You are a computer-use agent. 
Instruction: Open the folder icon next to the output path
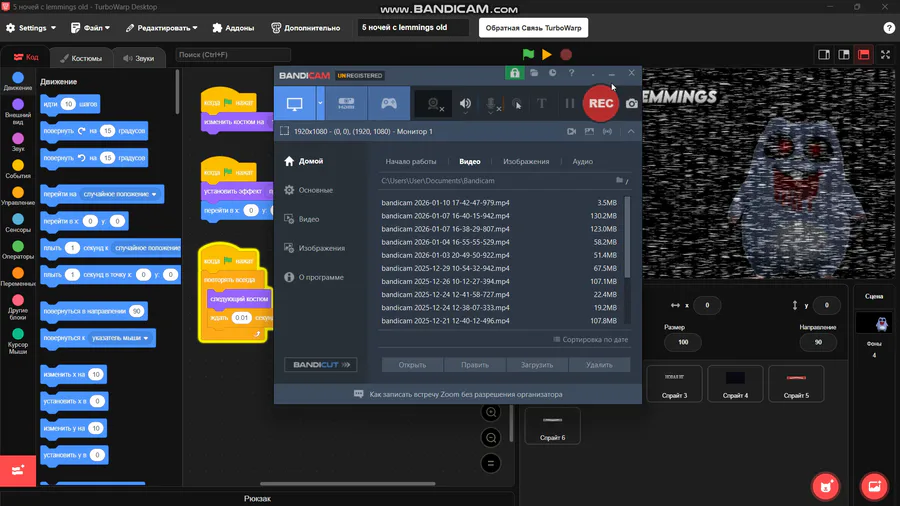pyautogui.click(x=620, y=180)
